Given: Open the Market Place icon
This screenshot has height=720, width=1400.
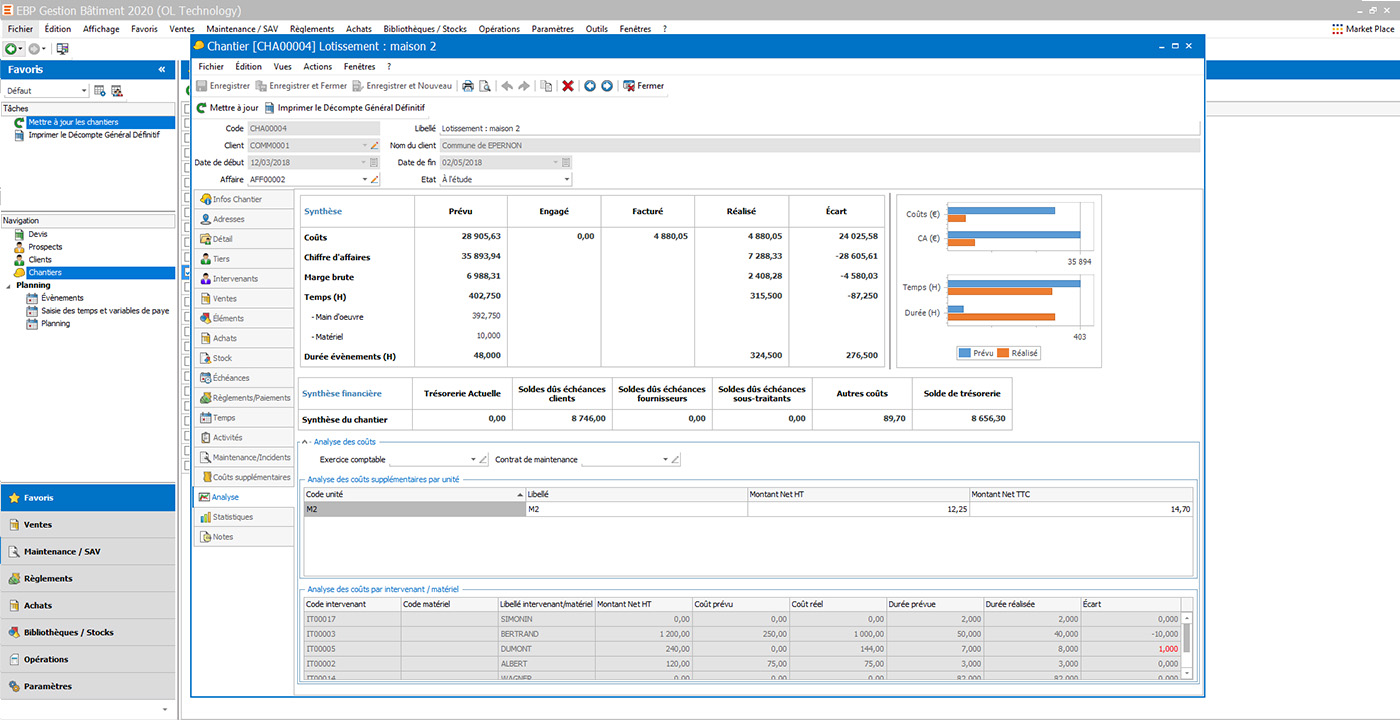Looking at the screenshot, I should [x=1338, y=29].
